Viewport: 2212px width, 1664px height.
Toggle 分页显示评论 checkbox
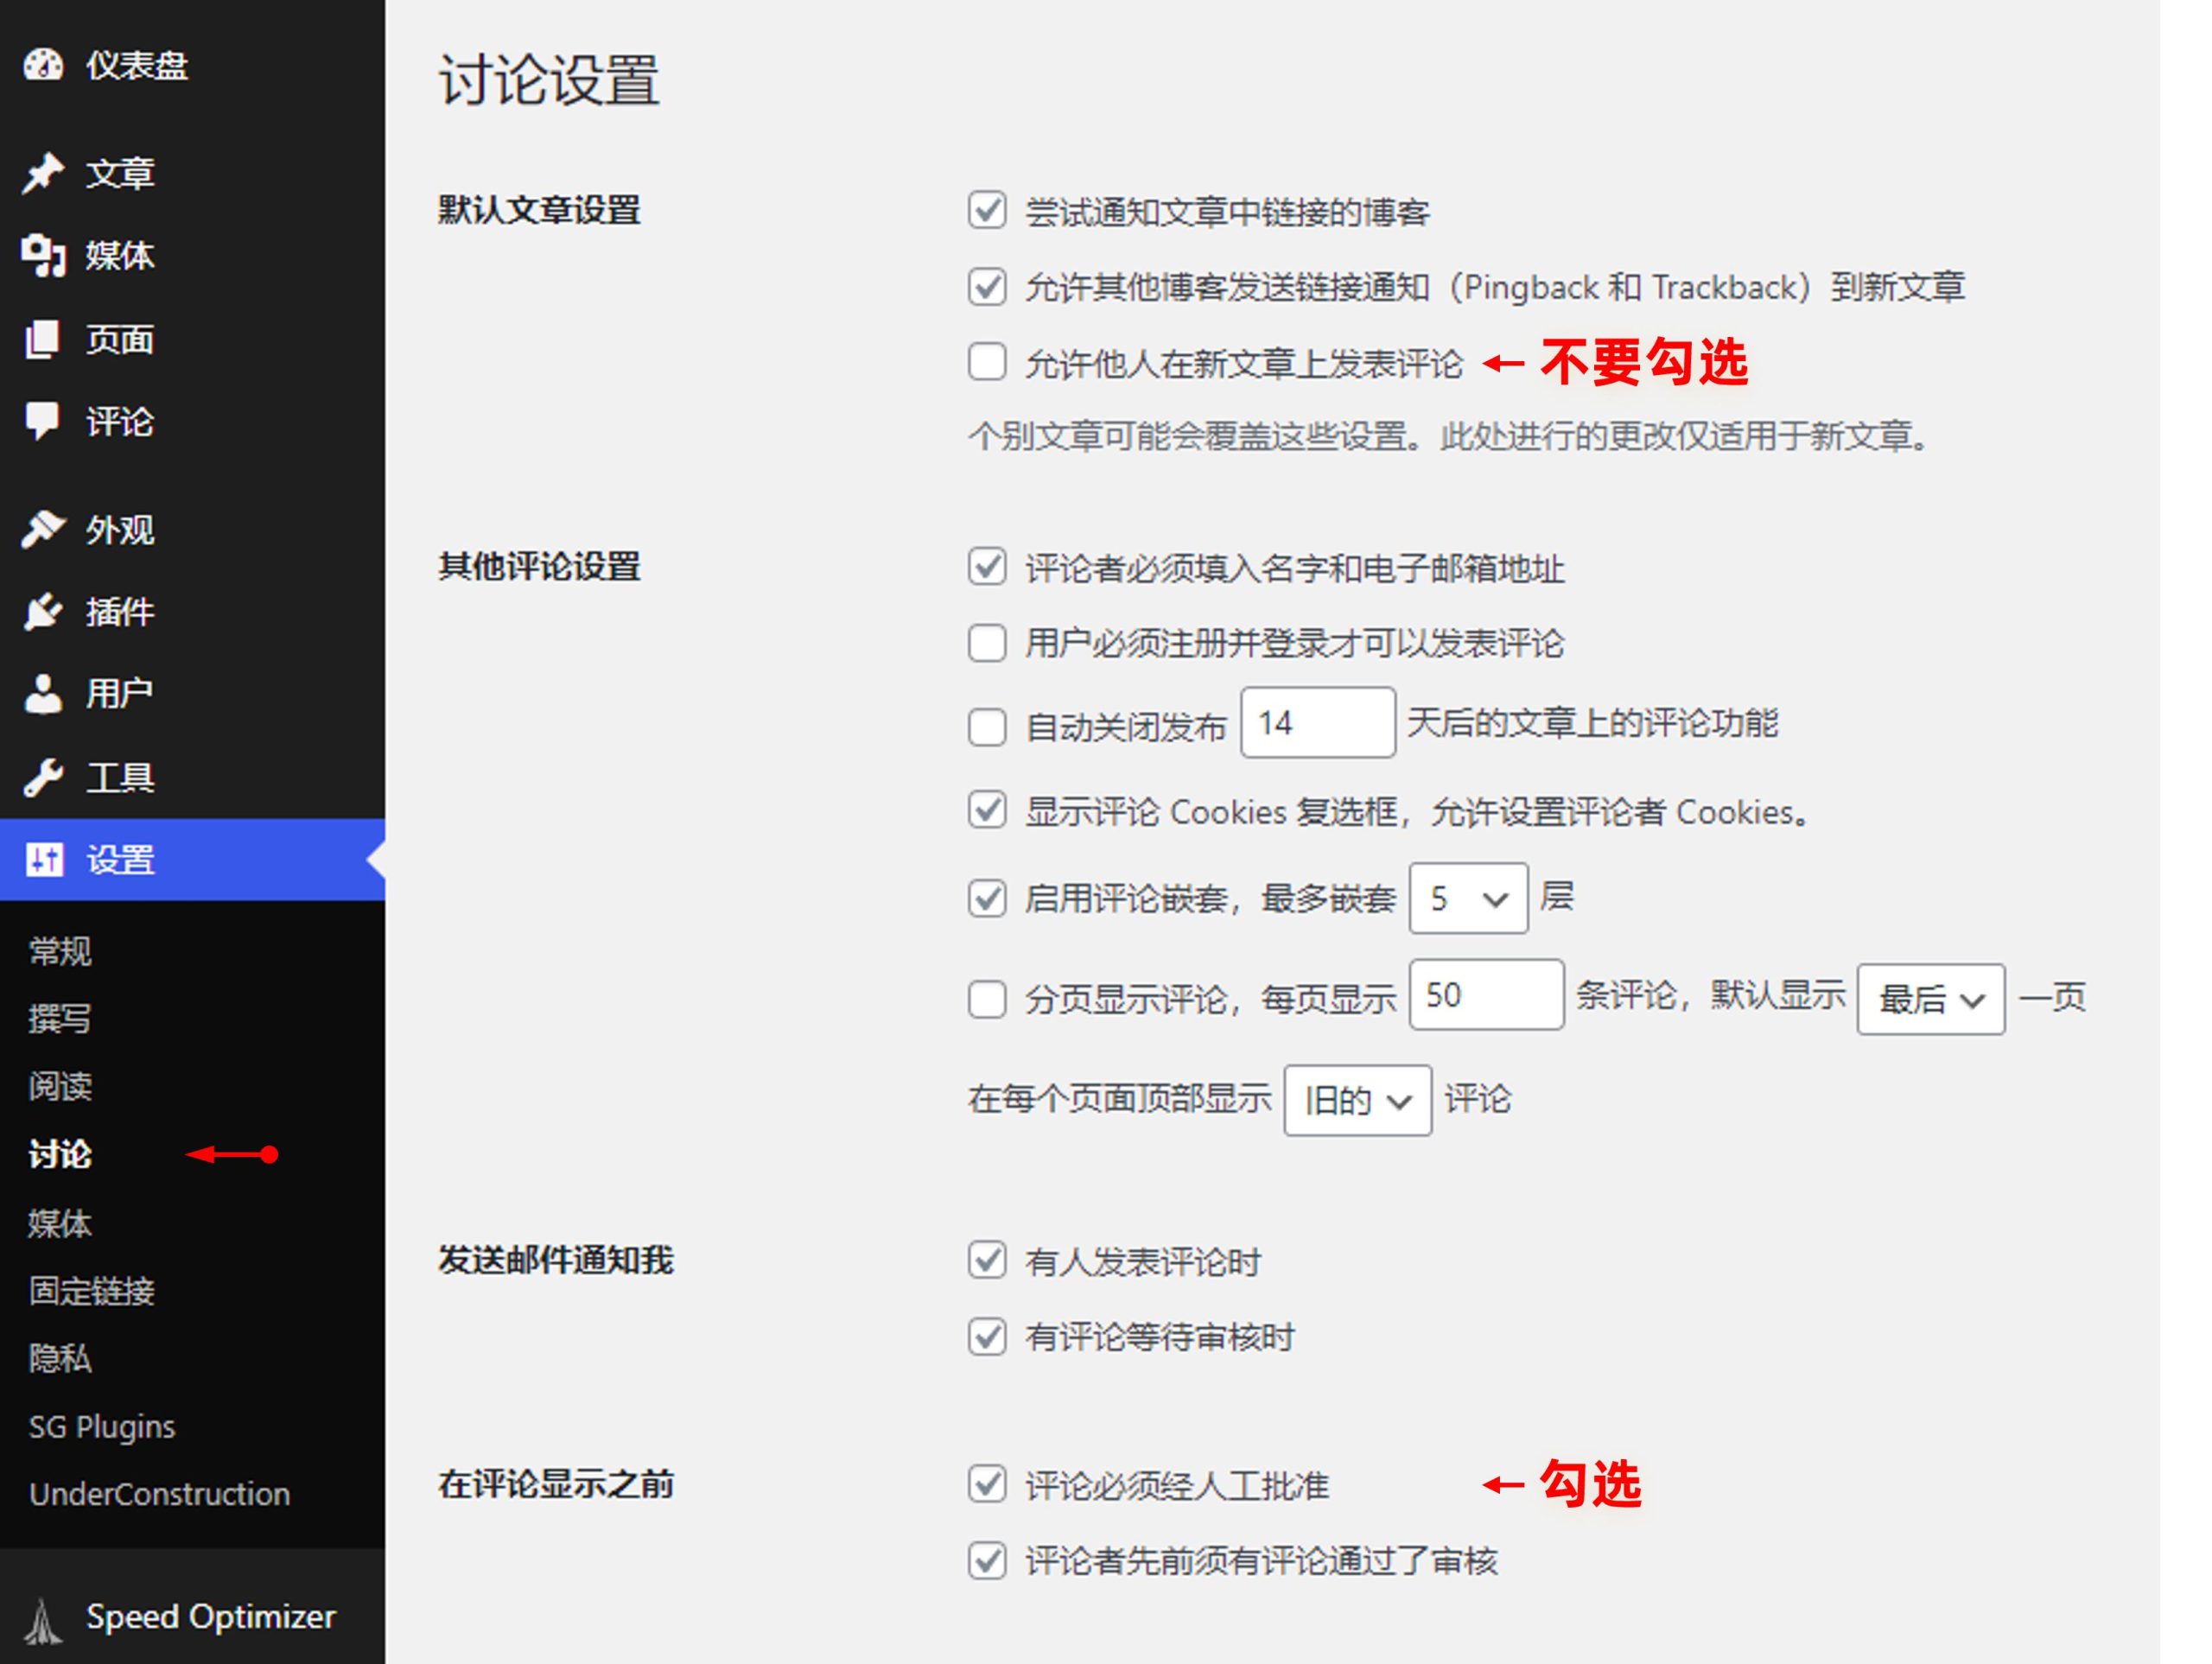pos(986,998)
